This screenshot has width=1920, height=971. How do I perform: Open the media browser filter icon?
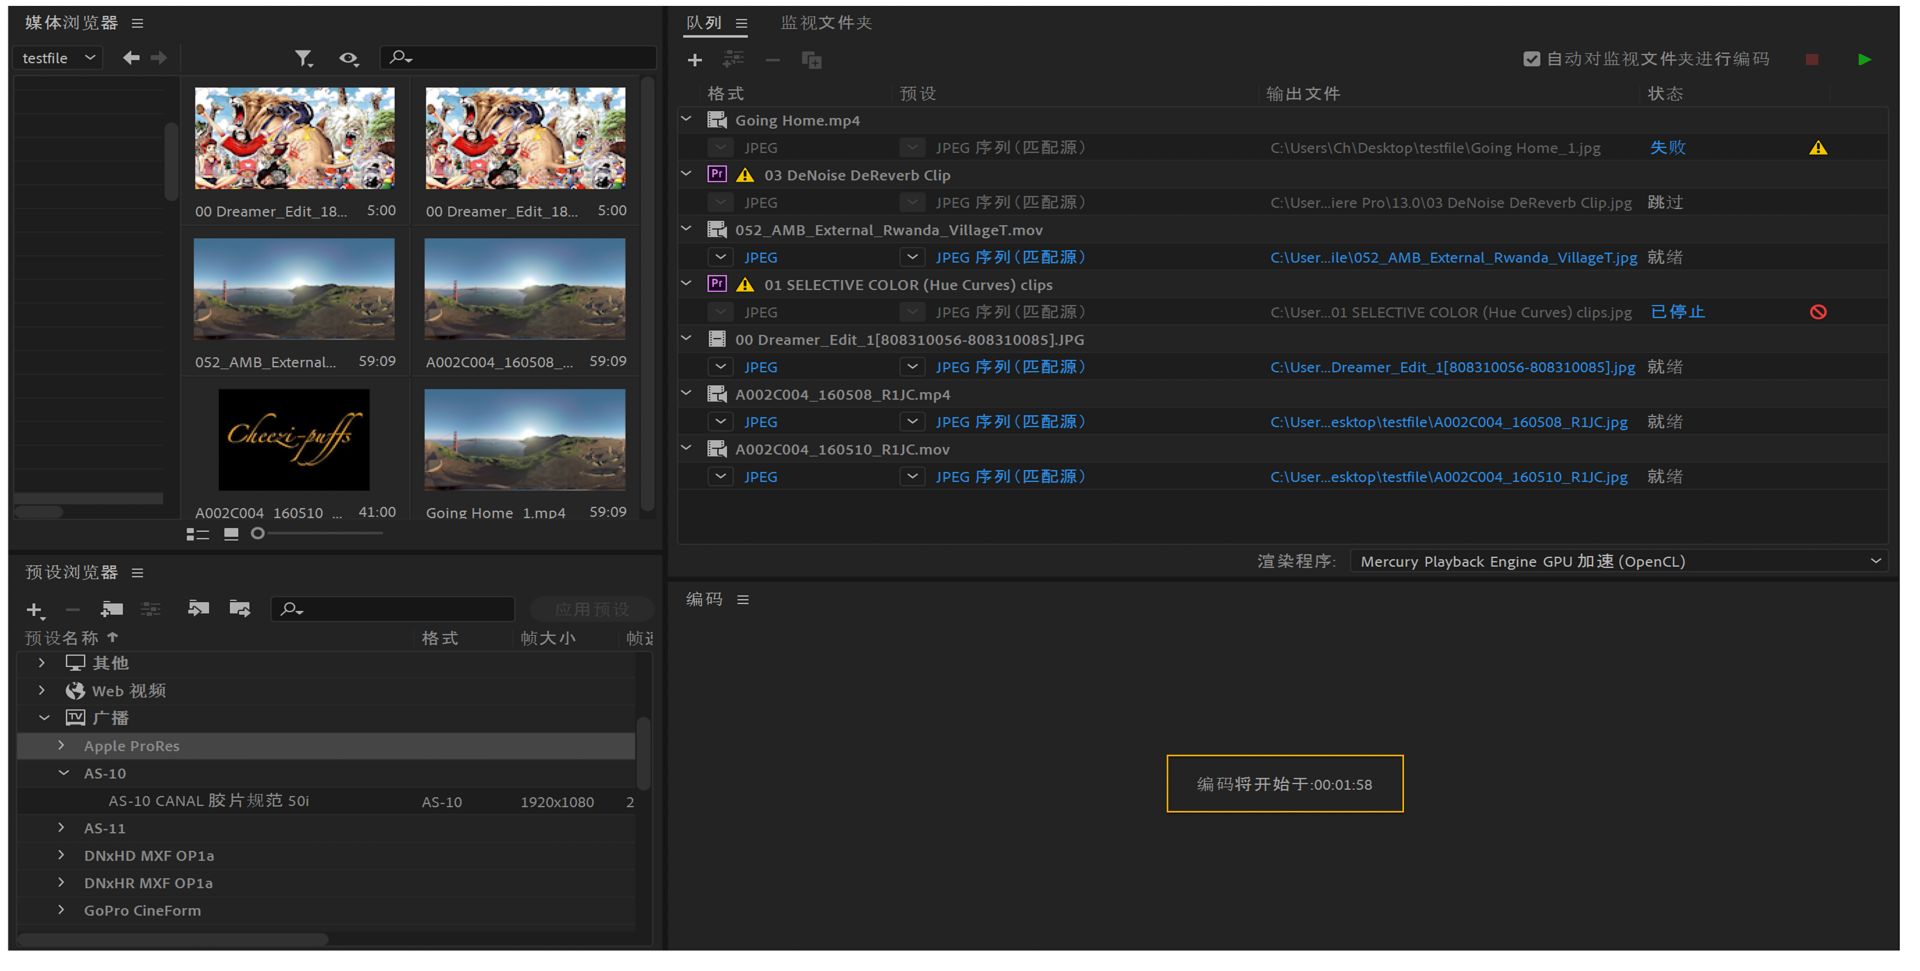(x=303, y=59)
